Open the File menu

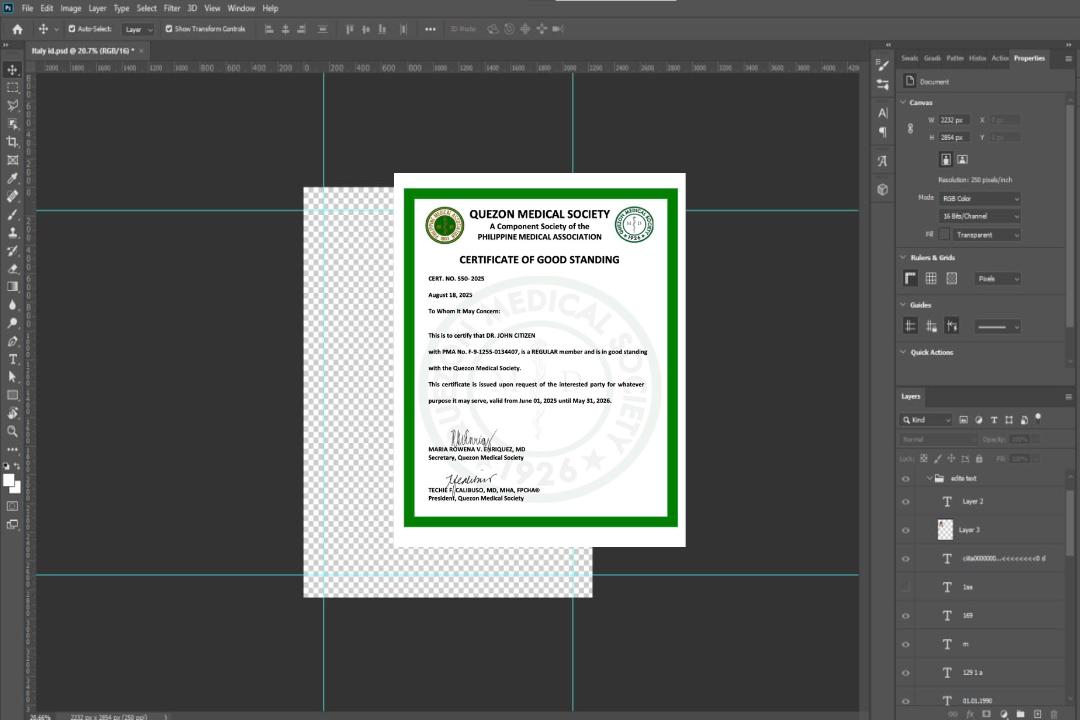(27, 8)
